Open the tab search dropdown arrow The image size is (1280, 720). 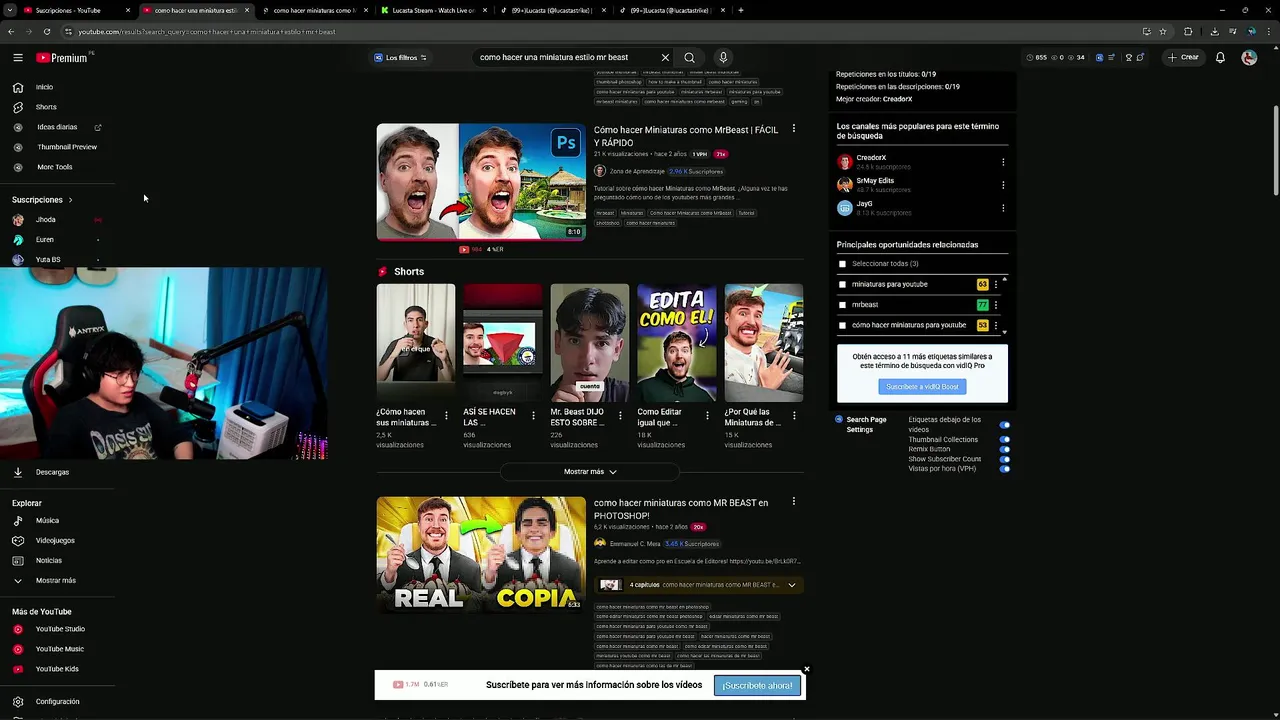pos(10,10)
